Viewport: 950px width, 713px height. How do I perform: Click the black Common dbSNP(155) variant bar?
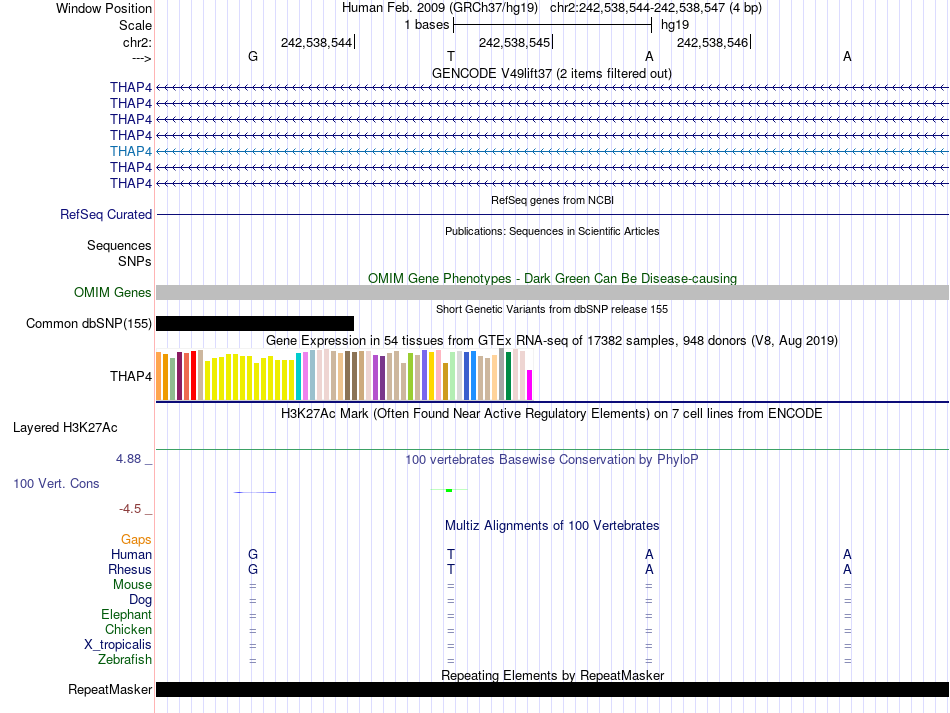(x=255, y=323)
